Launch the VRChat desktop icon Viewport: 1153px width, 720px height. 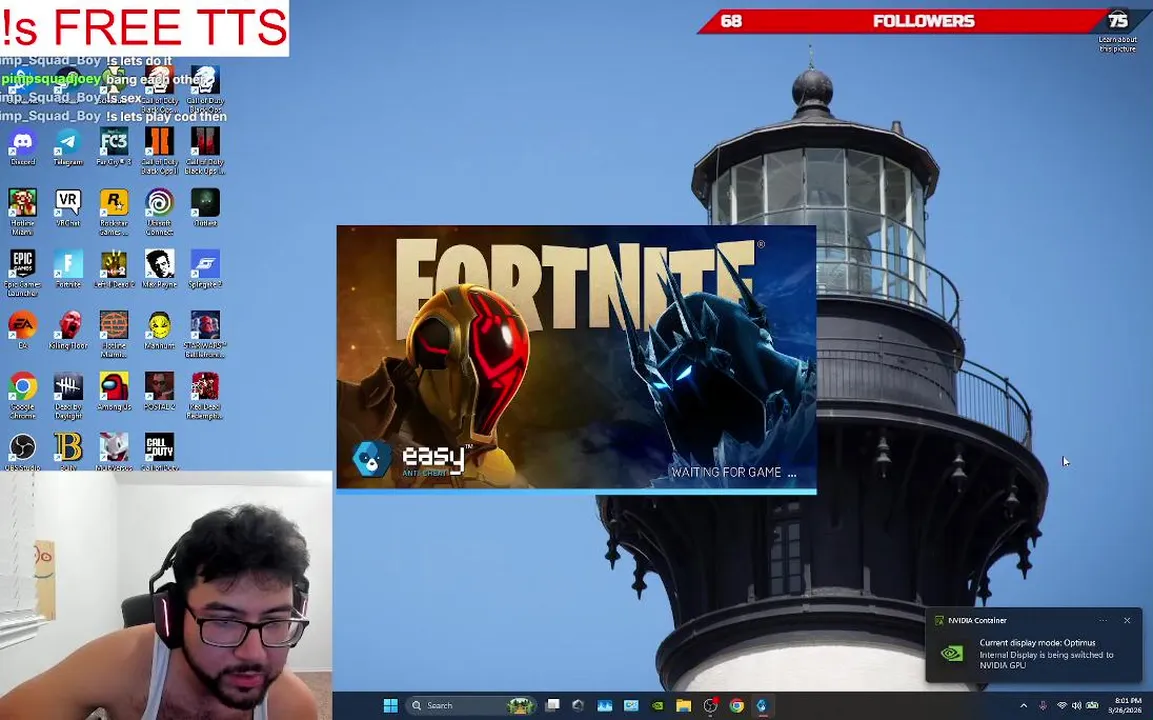coord(68,207)
